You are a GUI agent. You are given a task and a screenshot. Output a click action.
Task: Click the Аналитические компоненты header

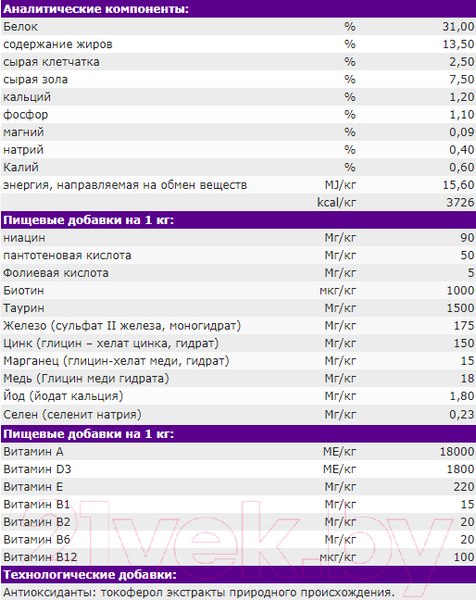96,9
